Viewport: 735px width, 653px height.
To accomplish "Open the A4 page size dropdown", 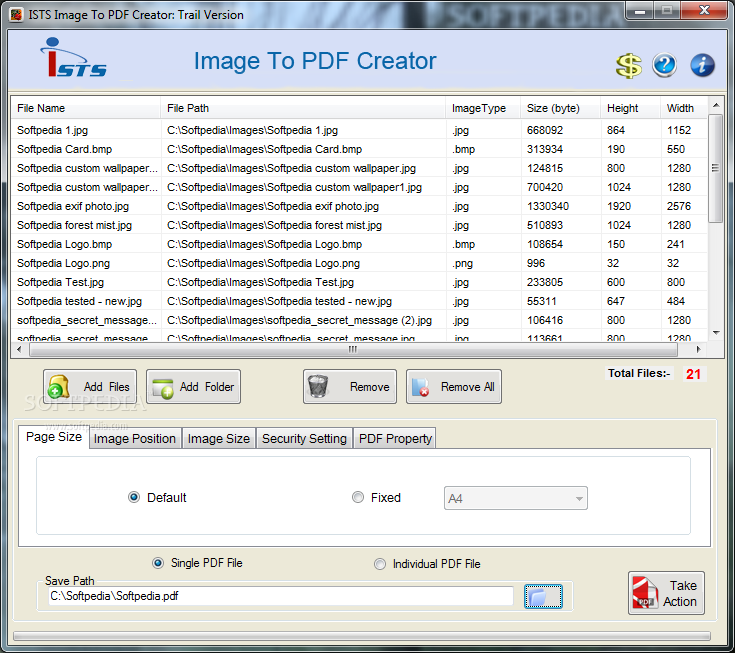I will [516, 498].
